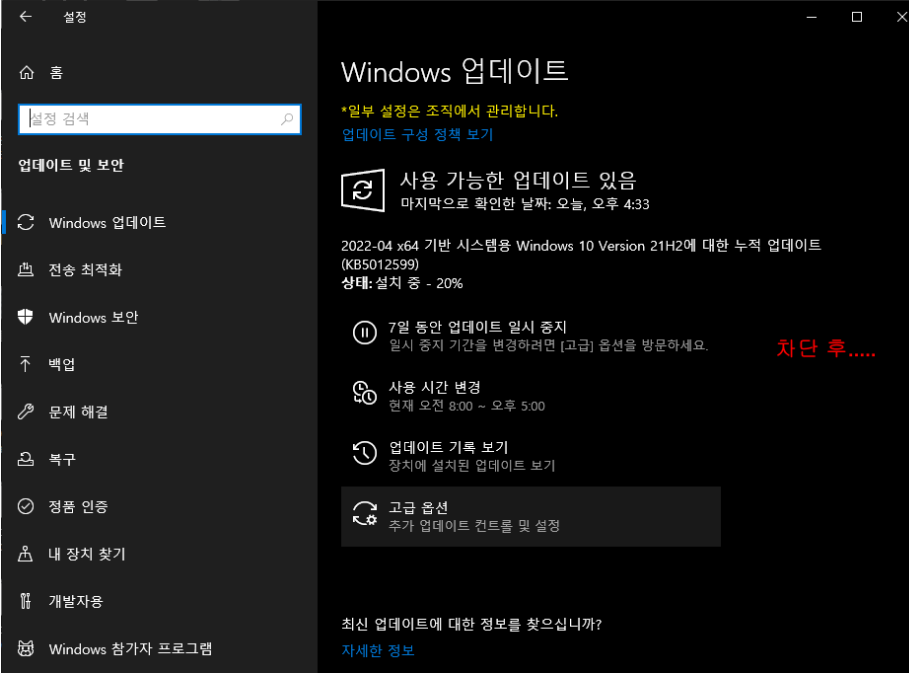909x673 pixels.
Task: Focus the 설정 검색 input field
Action: click(159, 119)
